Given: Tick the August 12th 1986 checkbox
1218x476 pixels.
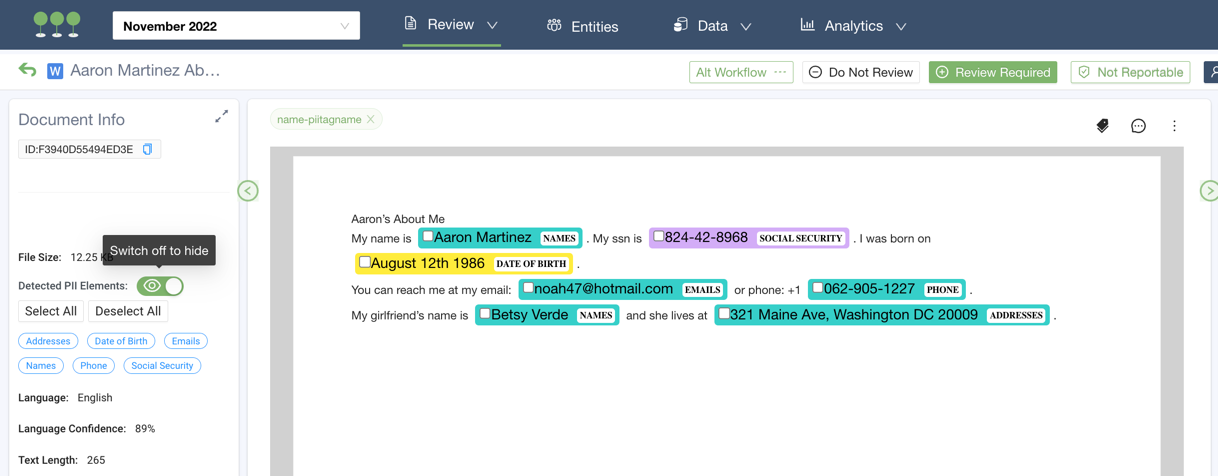Looking at the screenshot, I should pos(365,263).
